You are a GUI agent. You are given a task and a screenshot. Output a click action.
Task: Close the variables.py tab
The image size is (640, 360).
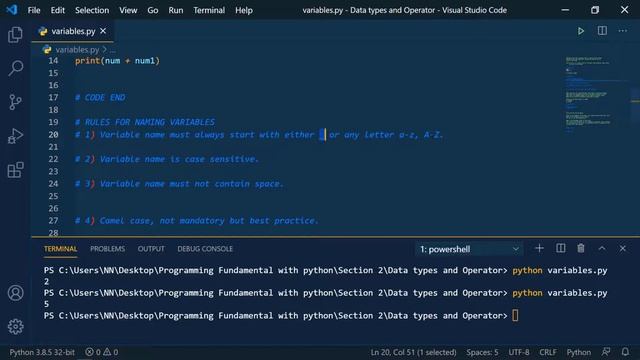click(103, 31)
